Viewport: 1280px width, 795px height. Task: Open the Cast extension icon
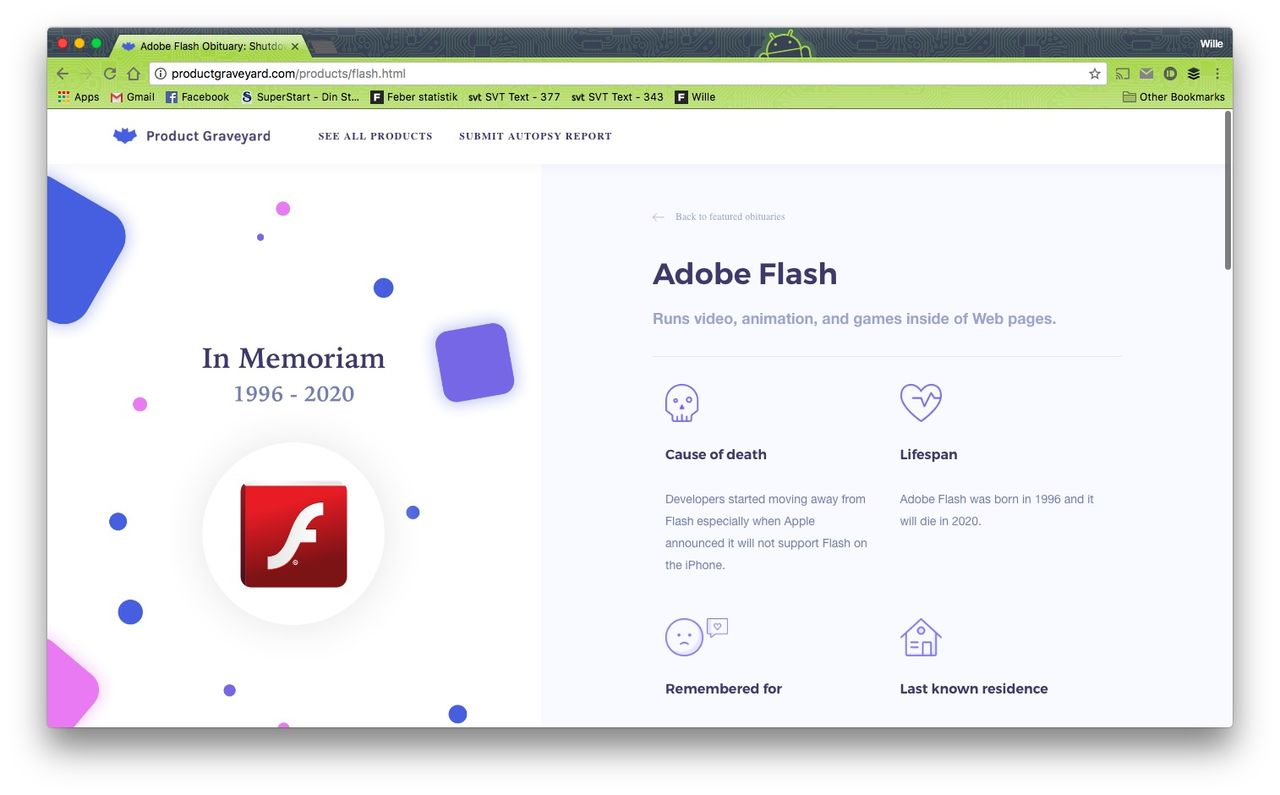pos(1123,74)
